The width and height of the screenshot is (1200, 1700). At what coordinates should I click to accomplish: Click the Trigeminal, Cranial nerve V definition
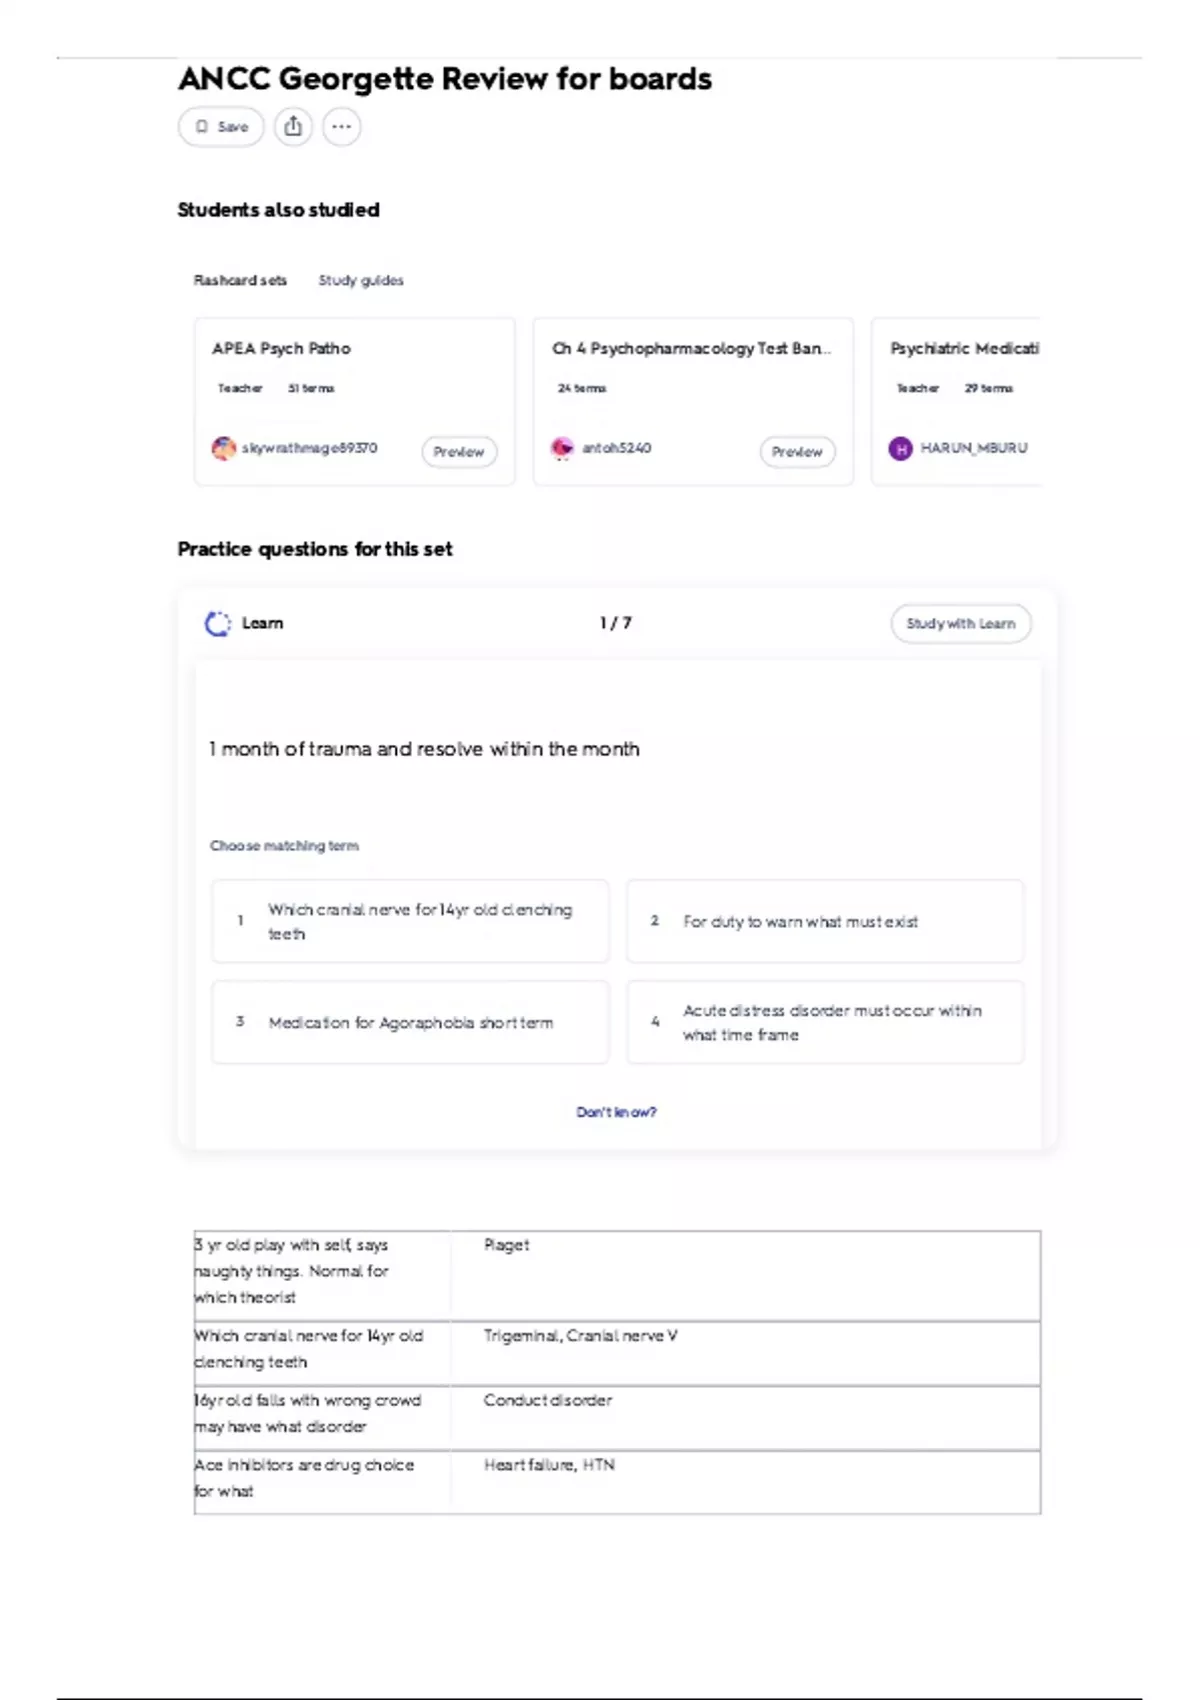pyautogui.click(x=580, y=1336)
